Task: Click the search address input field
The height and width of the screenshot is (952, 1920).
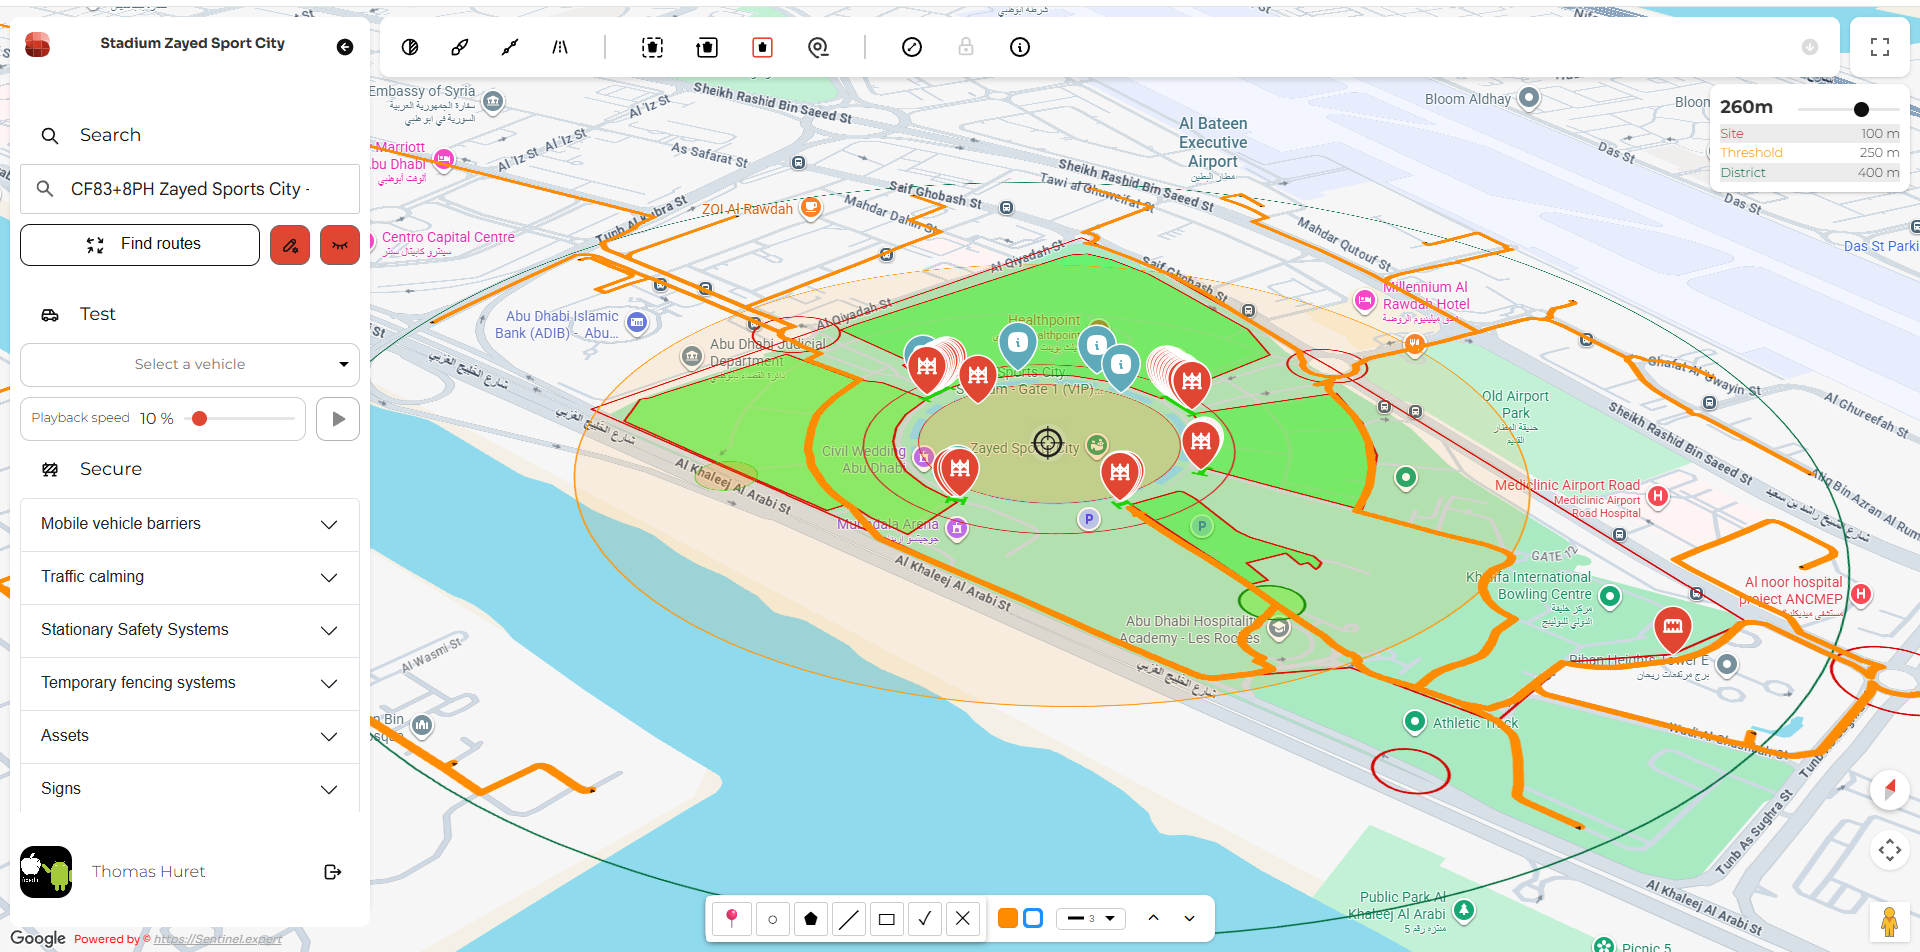Action: (x=190, y=189)
